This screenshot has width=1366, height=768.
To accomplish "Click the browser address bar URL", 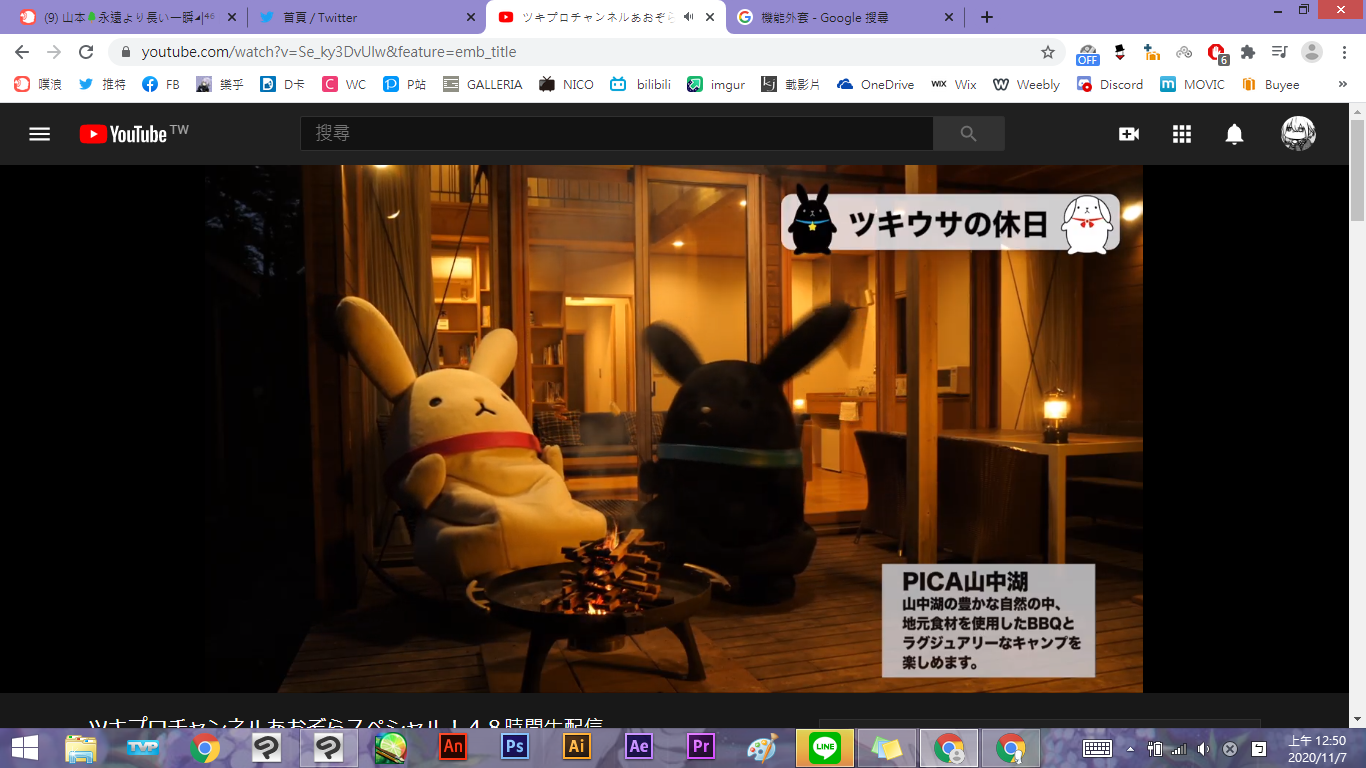I will click(x=329, y=52).
